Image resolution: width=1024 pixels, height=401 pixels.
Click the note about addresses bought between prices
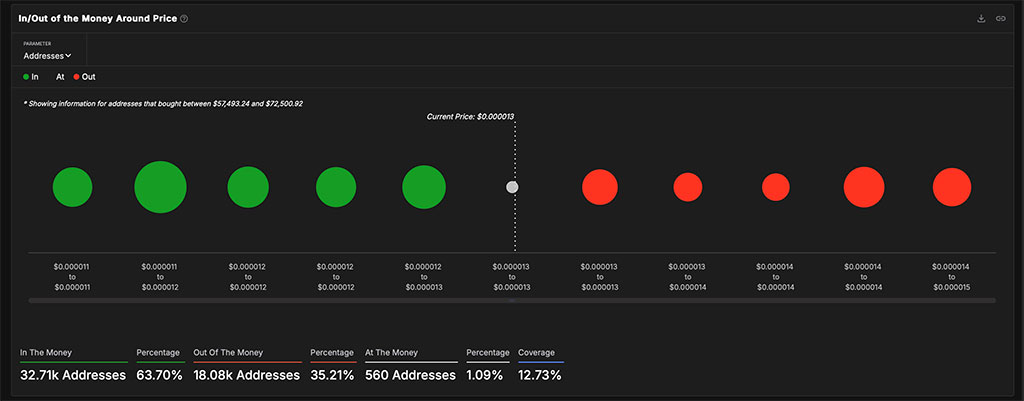point(163,103)
